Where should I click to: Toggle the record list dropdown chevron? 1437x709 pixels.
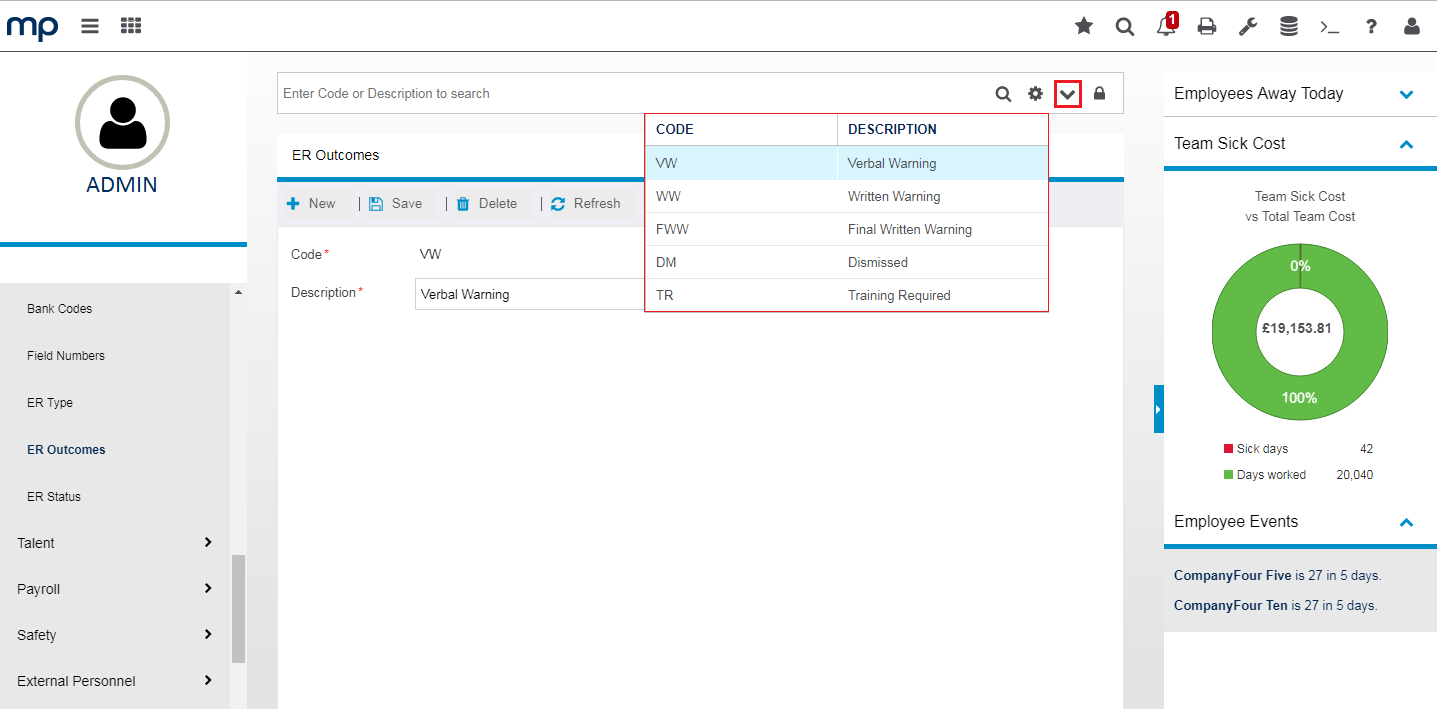[1068, 94]
